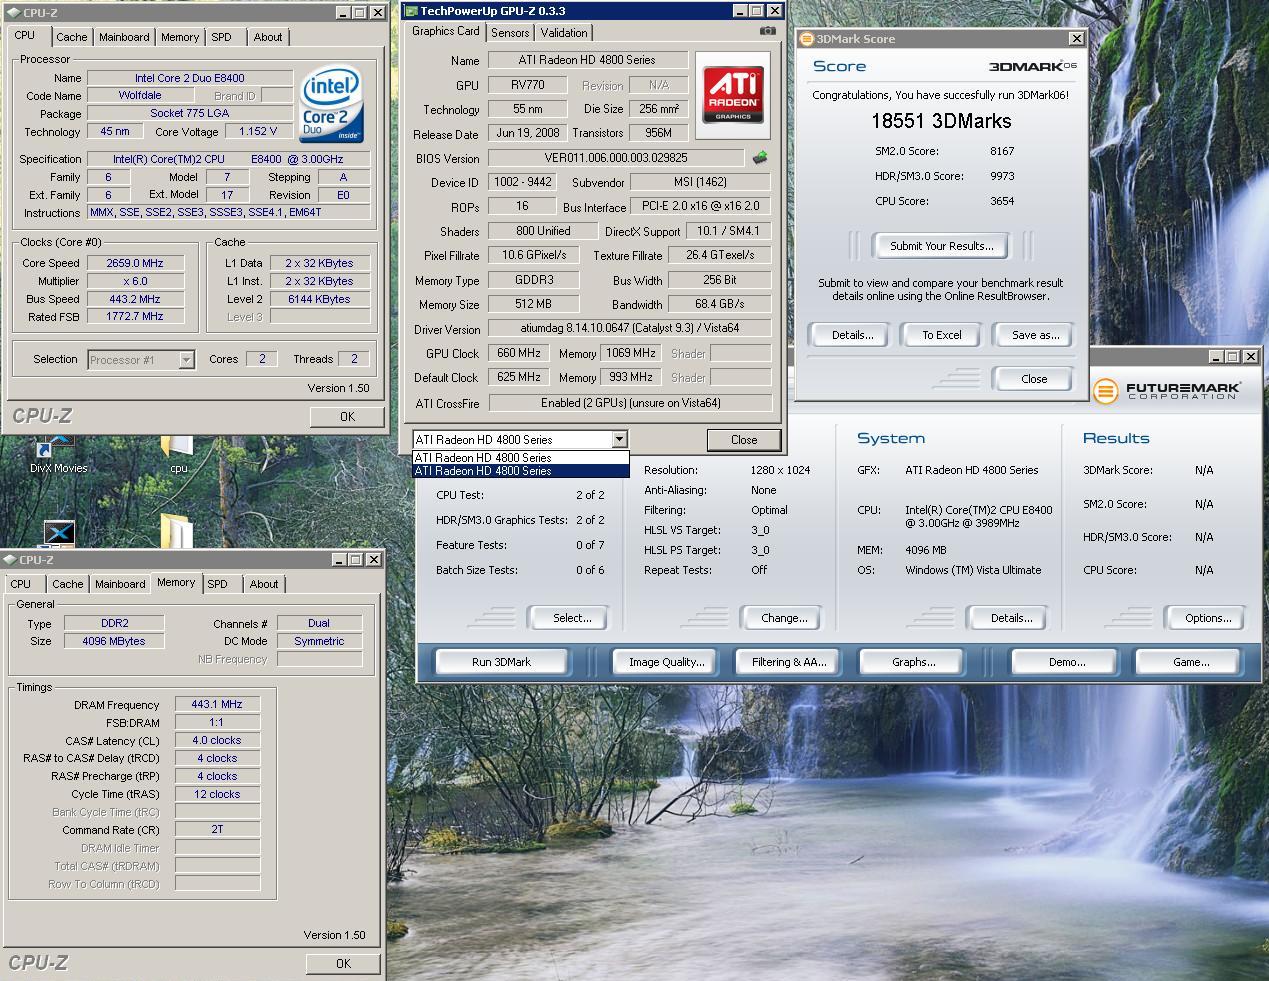Click the BIOS Version VER011.006.000.003.029825 field
1269x981 pixels.
coord(616,158)
